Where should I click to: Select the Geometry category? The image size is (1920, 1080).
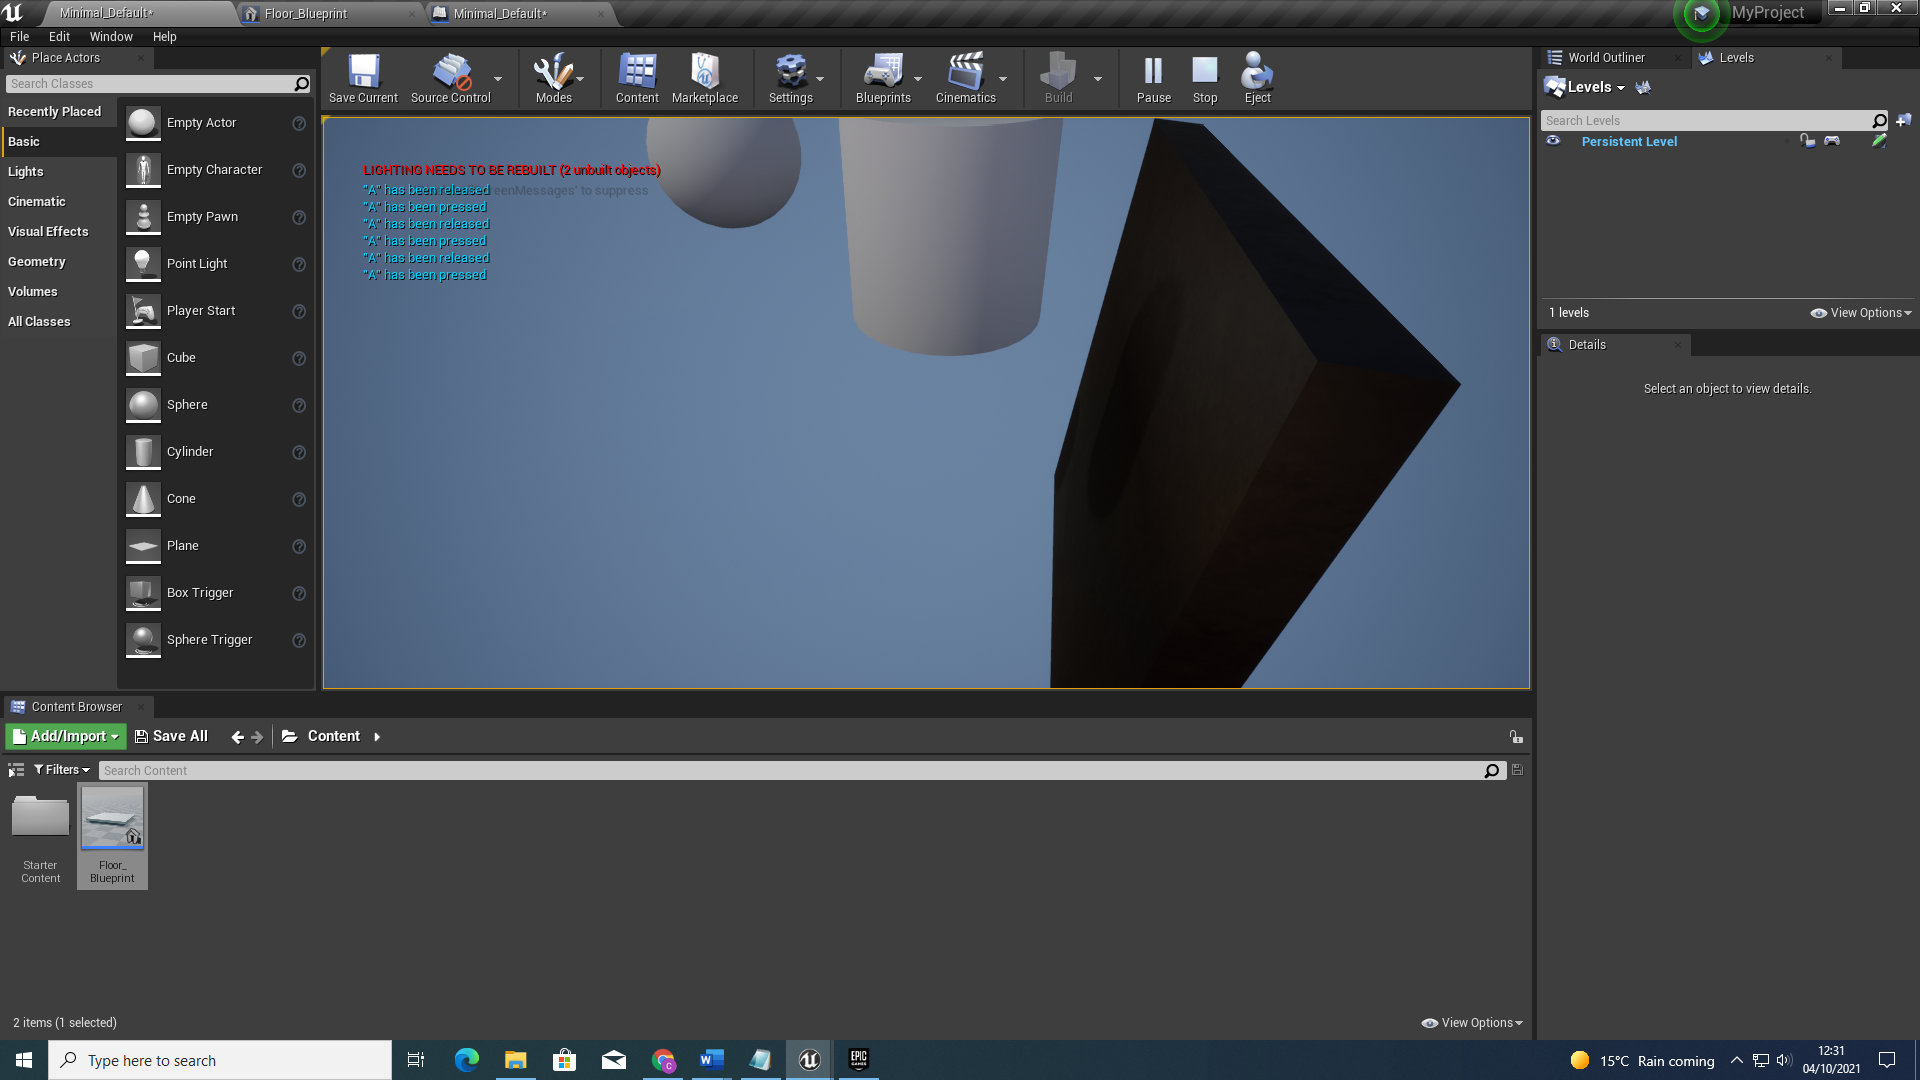(37, 262)
